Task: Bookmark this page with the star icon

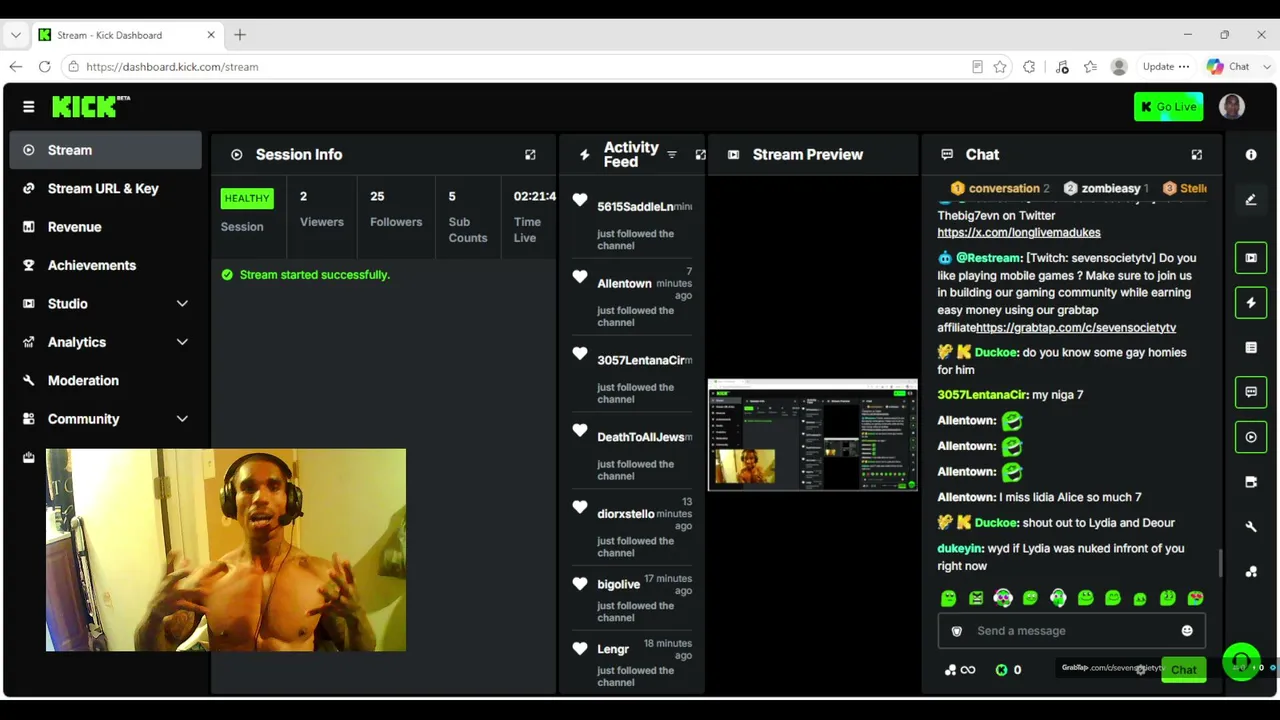Action: pos(1000,67)
